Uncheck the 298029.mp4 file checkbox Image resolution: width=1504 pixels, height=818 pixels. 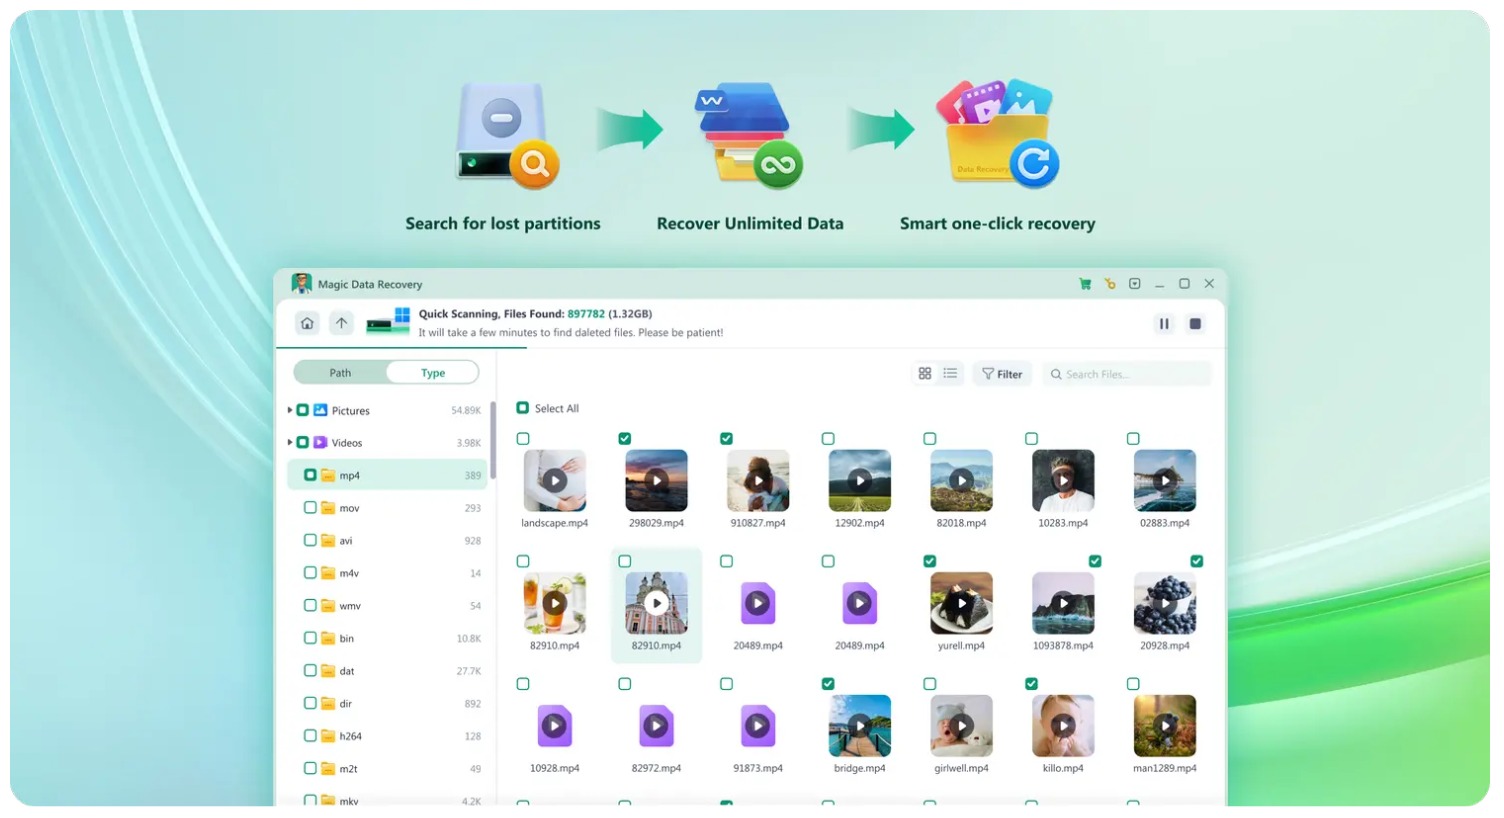(x=625, y=439)
